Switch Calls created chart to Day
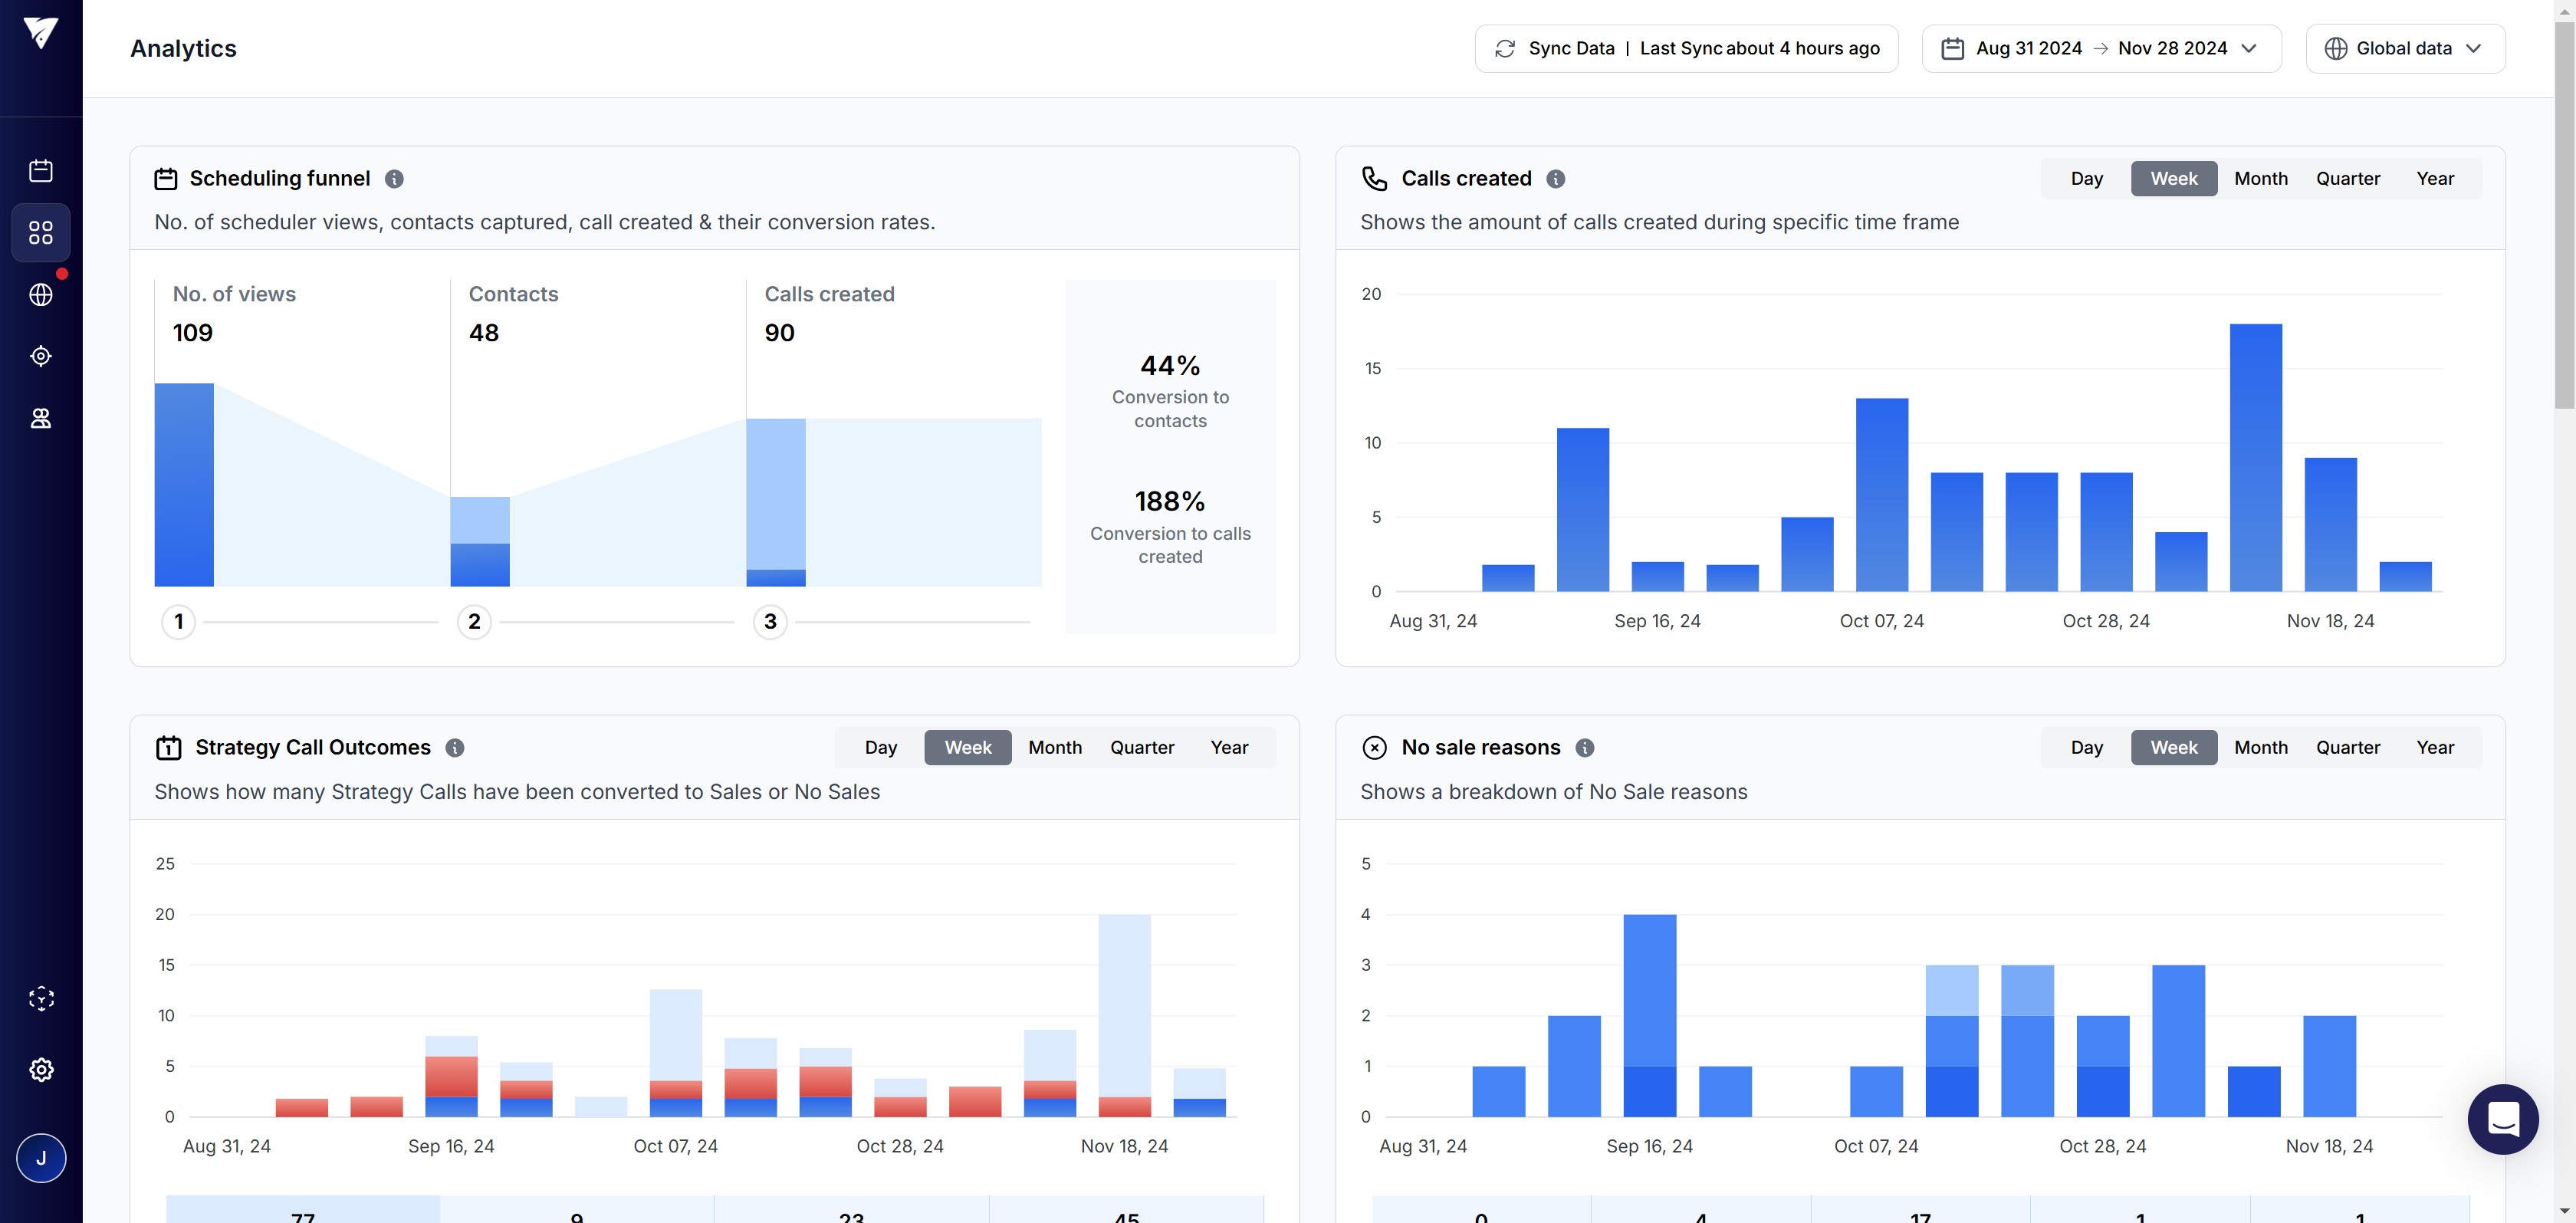 click(x=2086, y=179)
